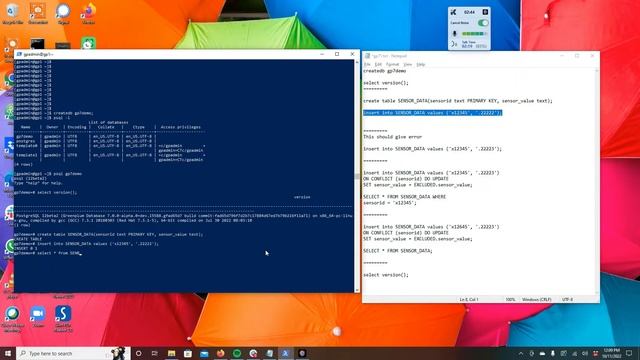Click the terminal title bar icon

click(x=19, y=54)
